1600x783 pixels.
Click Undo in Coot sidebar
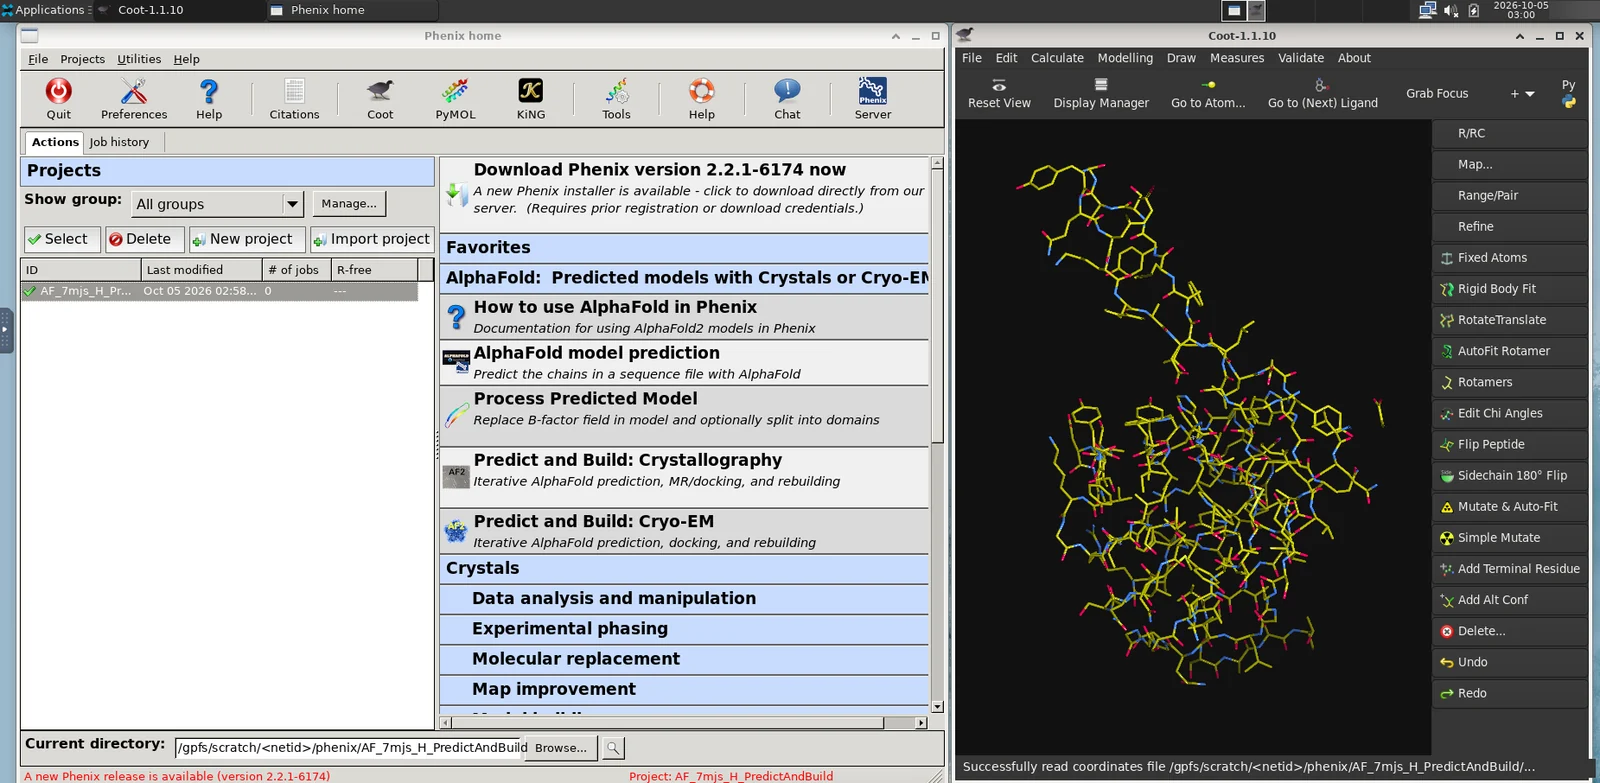tap(1510, 662)
